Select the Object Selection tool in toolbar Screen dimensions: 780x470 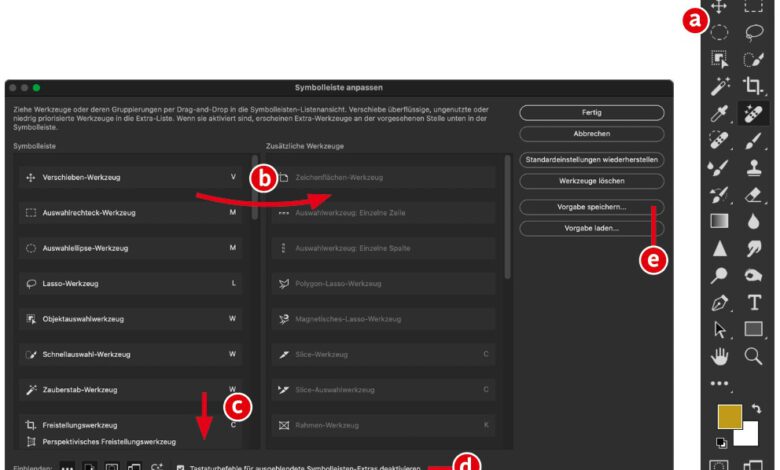[719, 59]
